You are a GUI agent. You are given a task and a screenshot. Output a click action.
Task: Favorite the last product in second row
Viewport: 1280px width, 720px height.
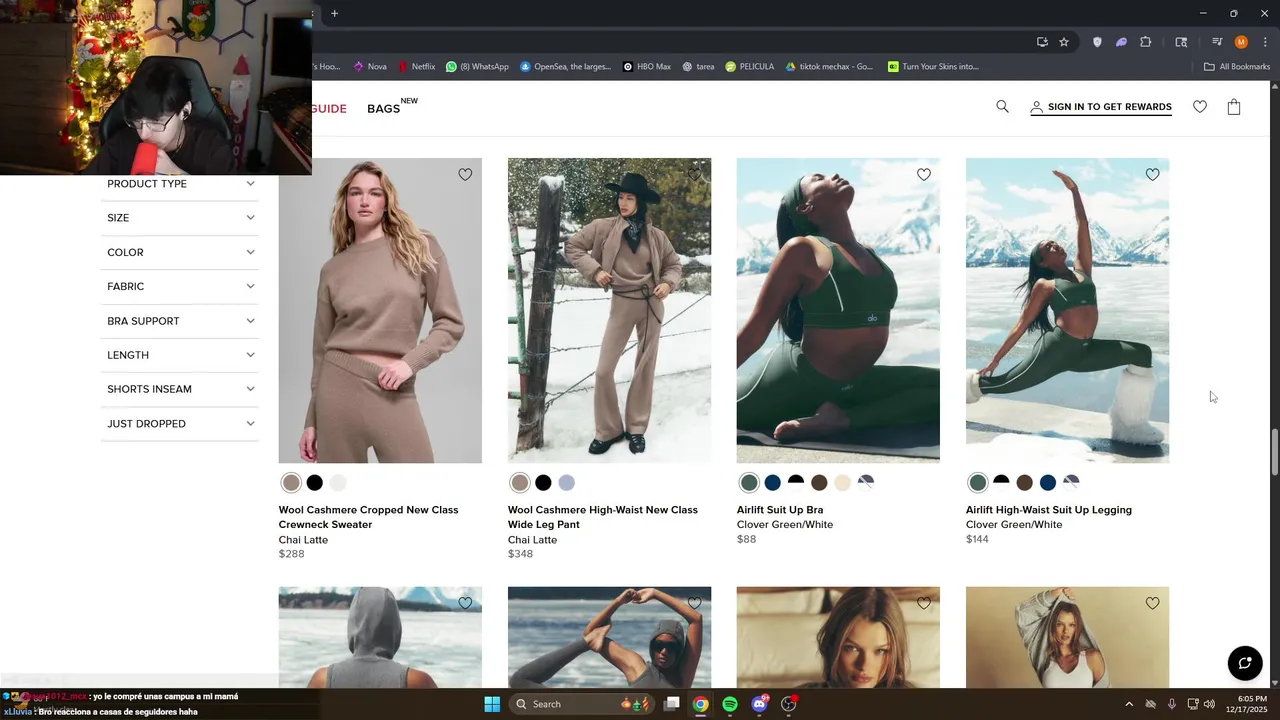[x=1153, y=603]
